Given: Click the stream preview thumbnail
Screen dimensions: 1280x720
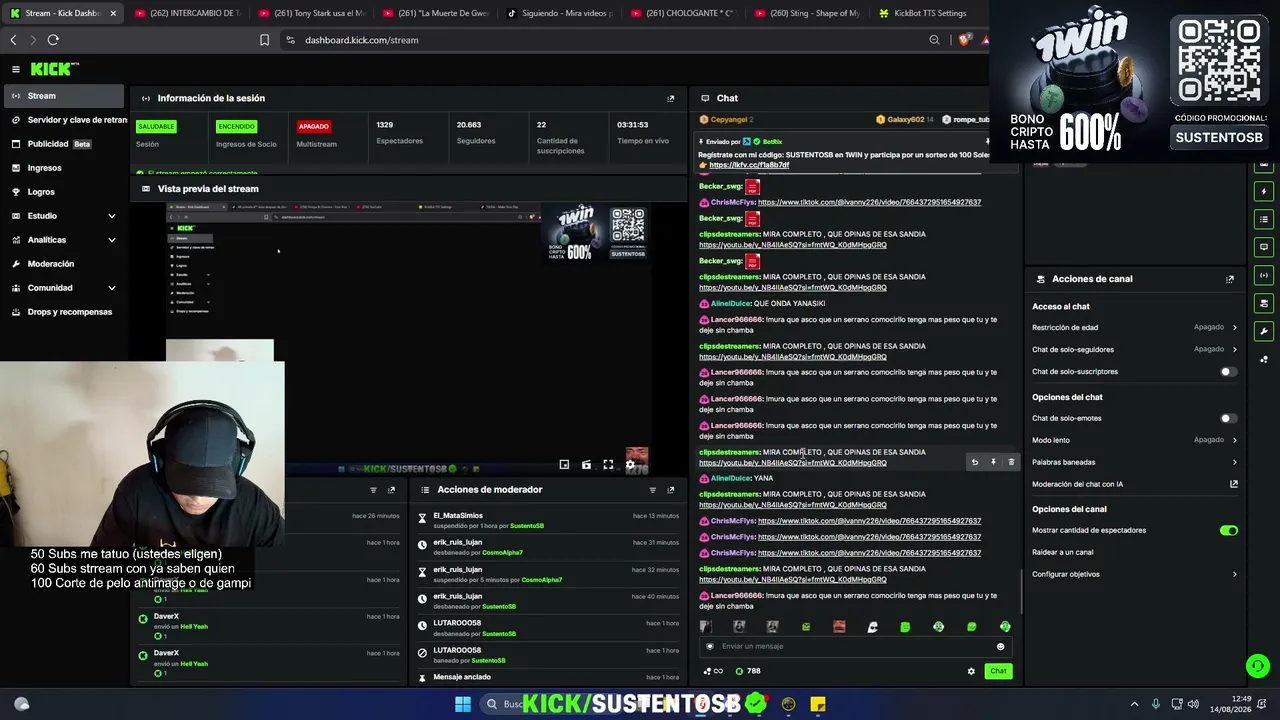Looking at the screenshot, I should [x=409, y=338].
